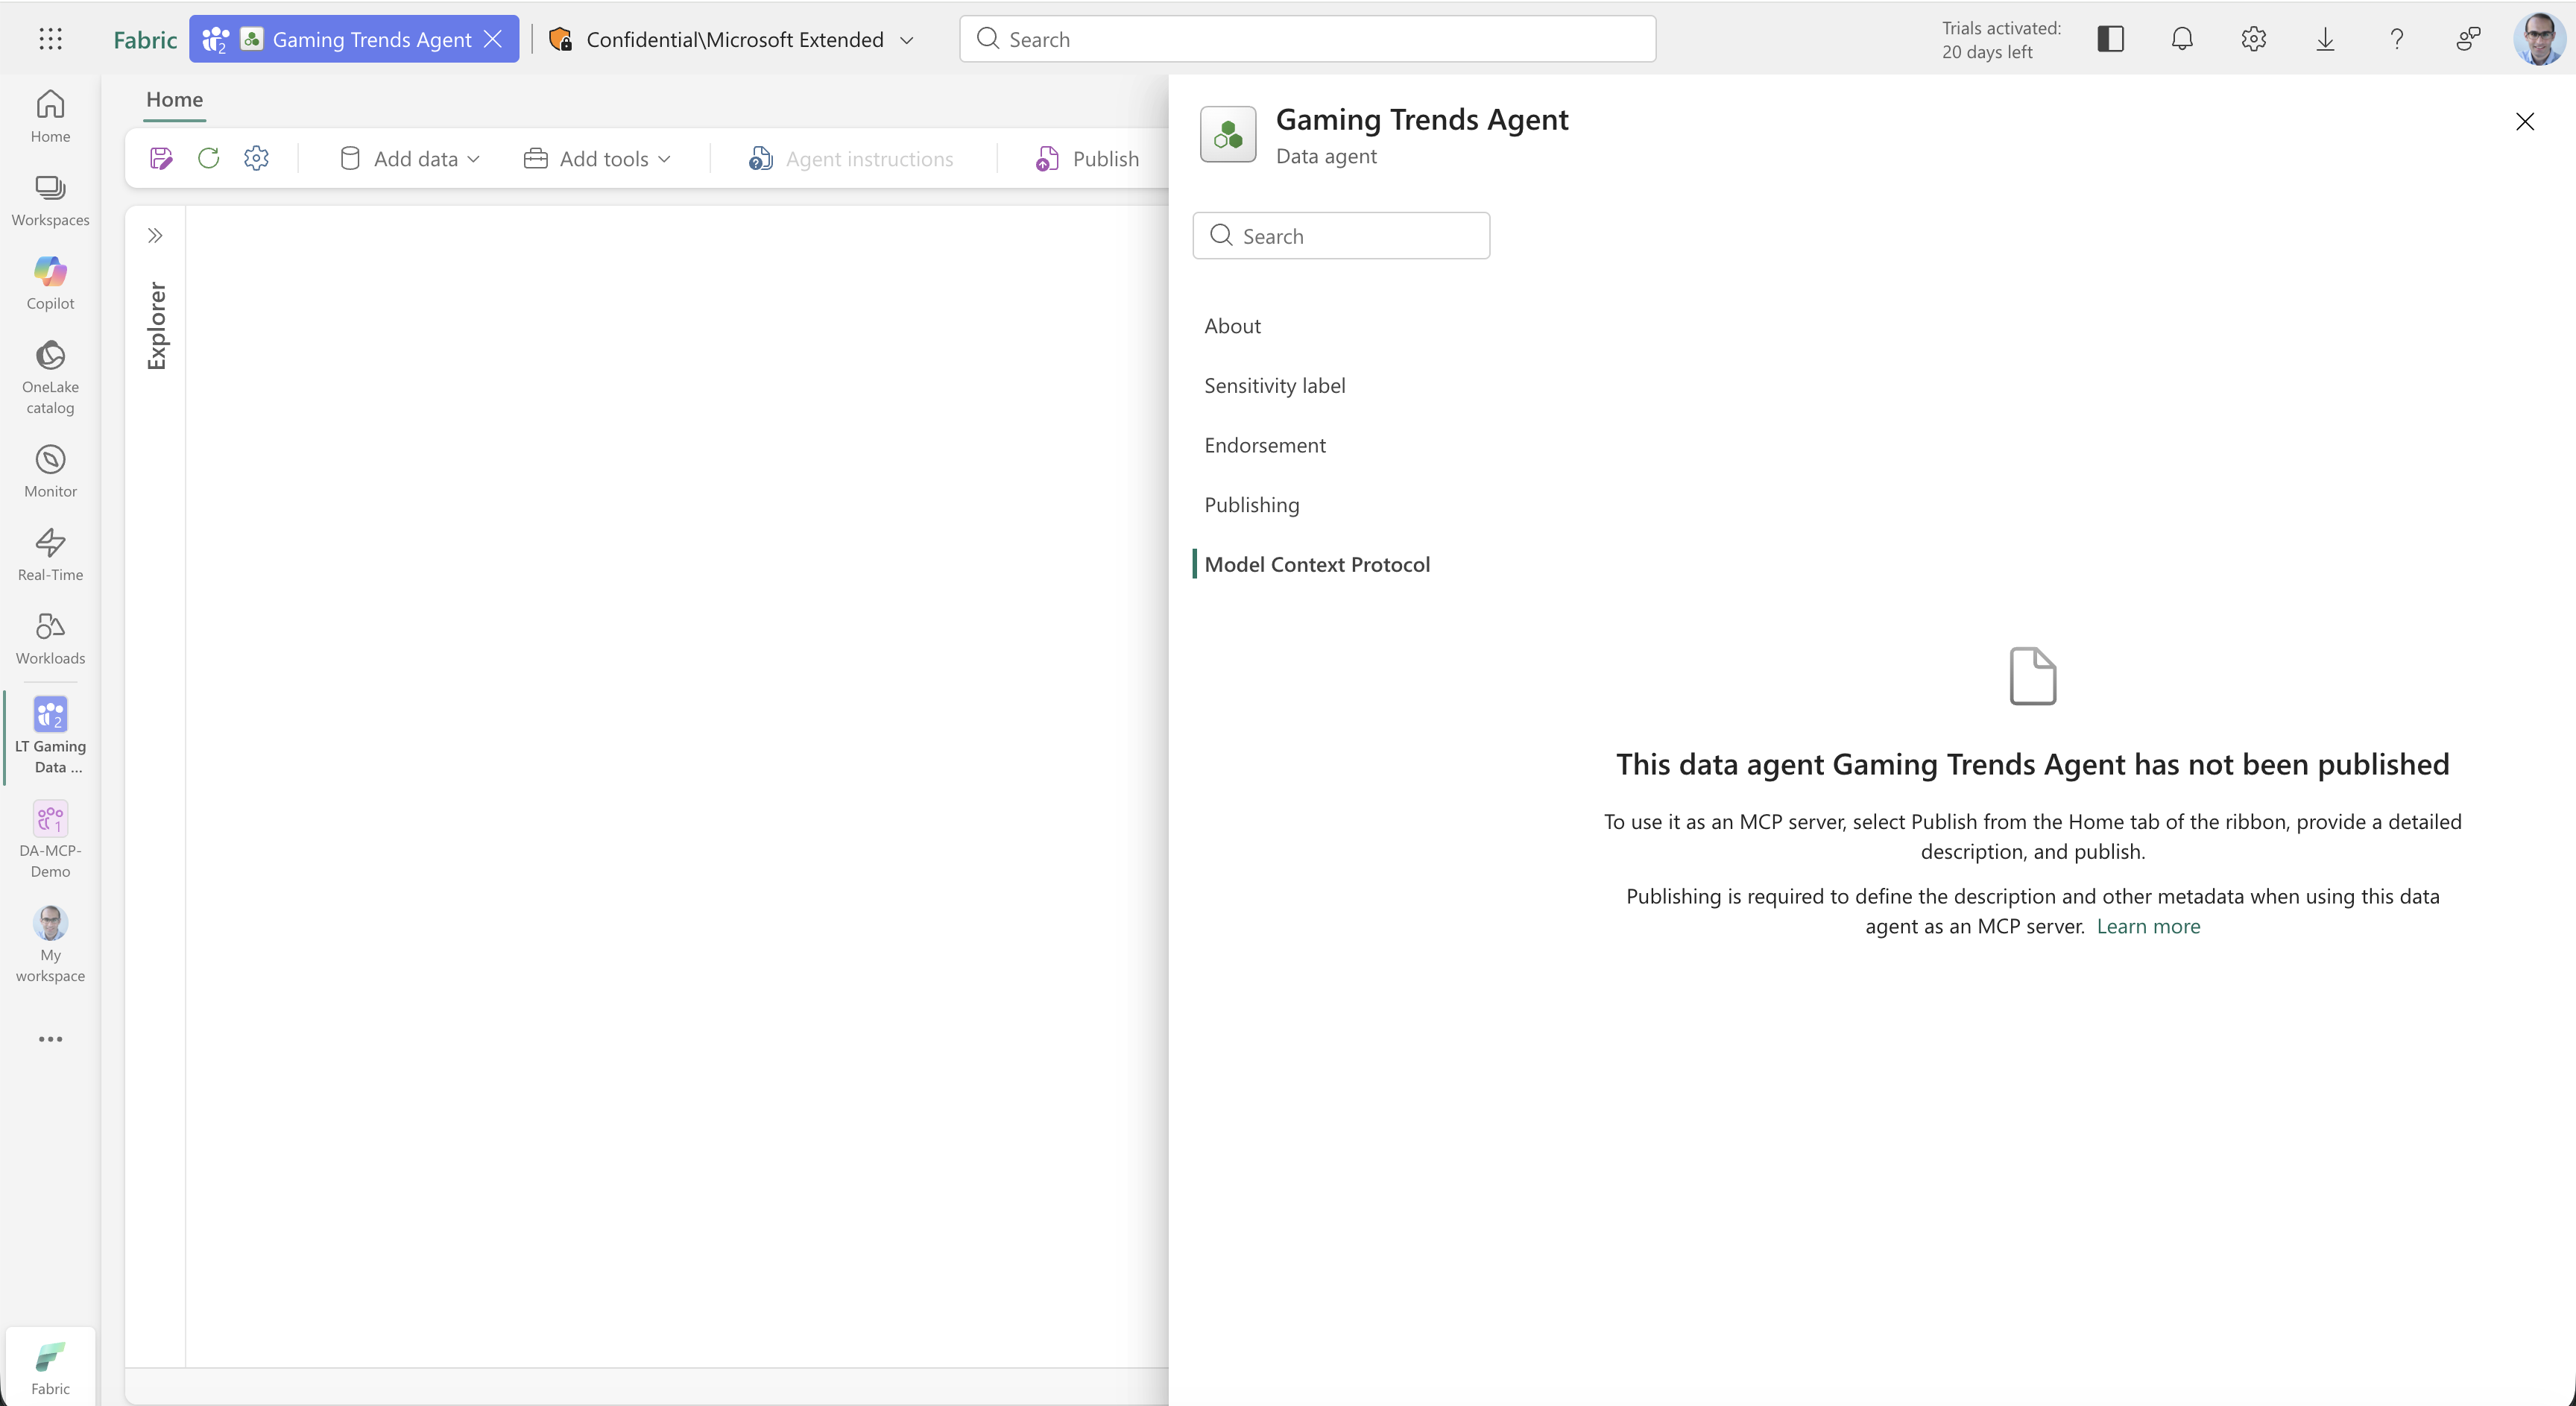Screen dimensions: 2576x1406
Task: Click the refresh icon in ribbon
Action: pyautogui.click(x=208, y=158)
